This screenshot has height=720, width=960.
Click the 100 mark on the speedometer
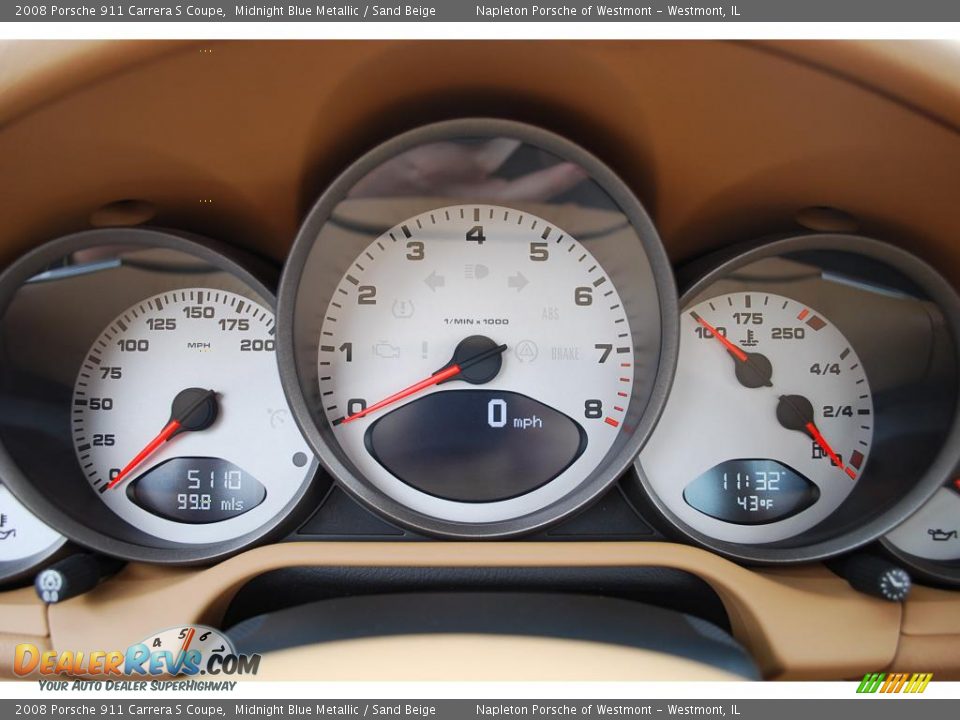(133, 345)
